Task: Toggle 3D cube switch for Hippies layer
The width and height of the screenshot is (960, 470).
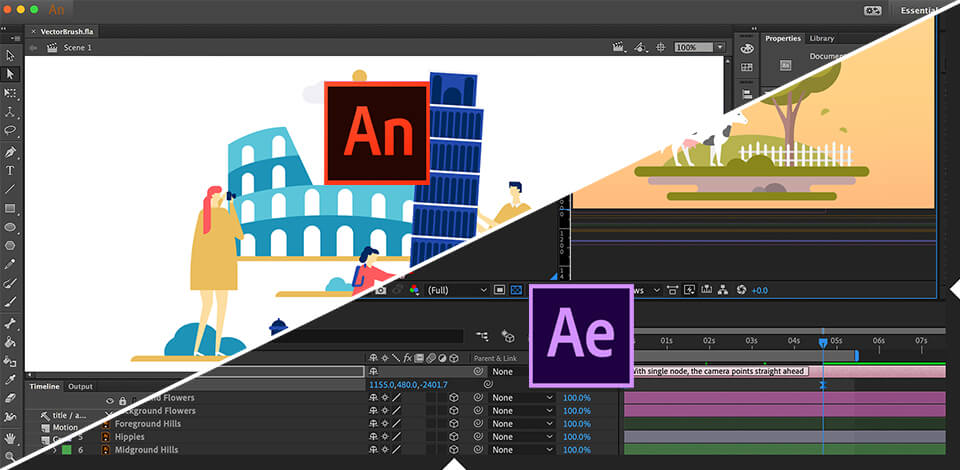Action: pos(454,436)
